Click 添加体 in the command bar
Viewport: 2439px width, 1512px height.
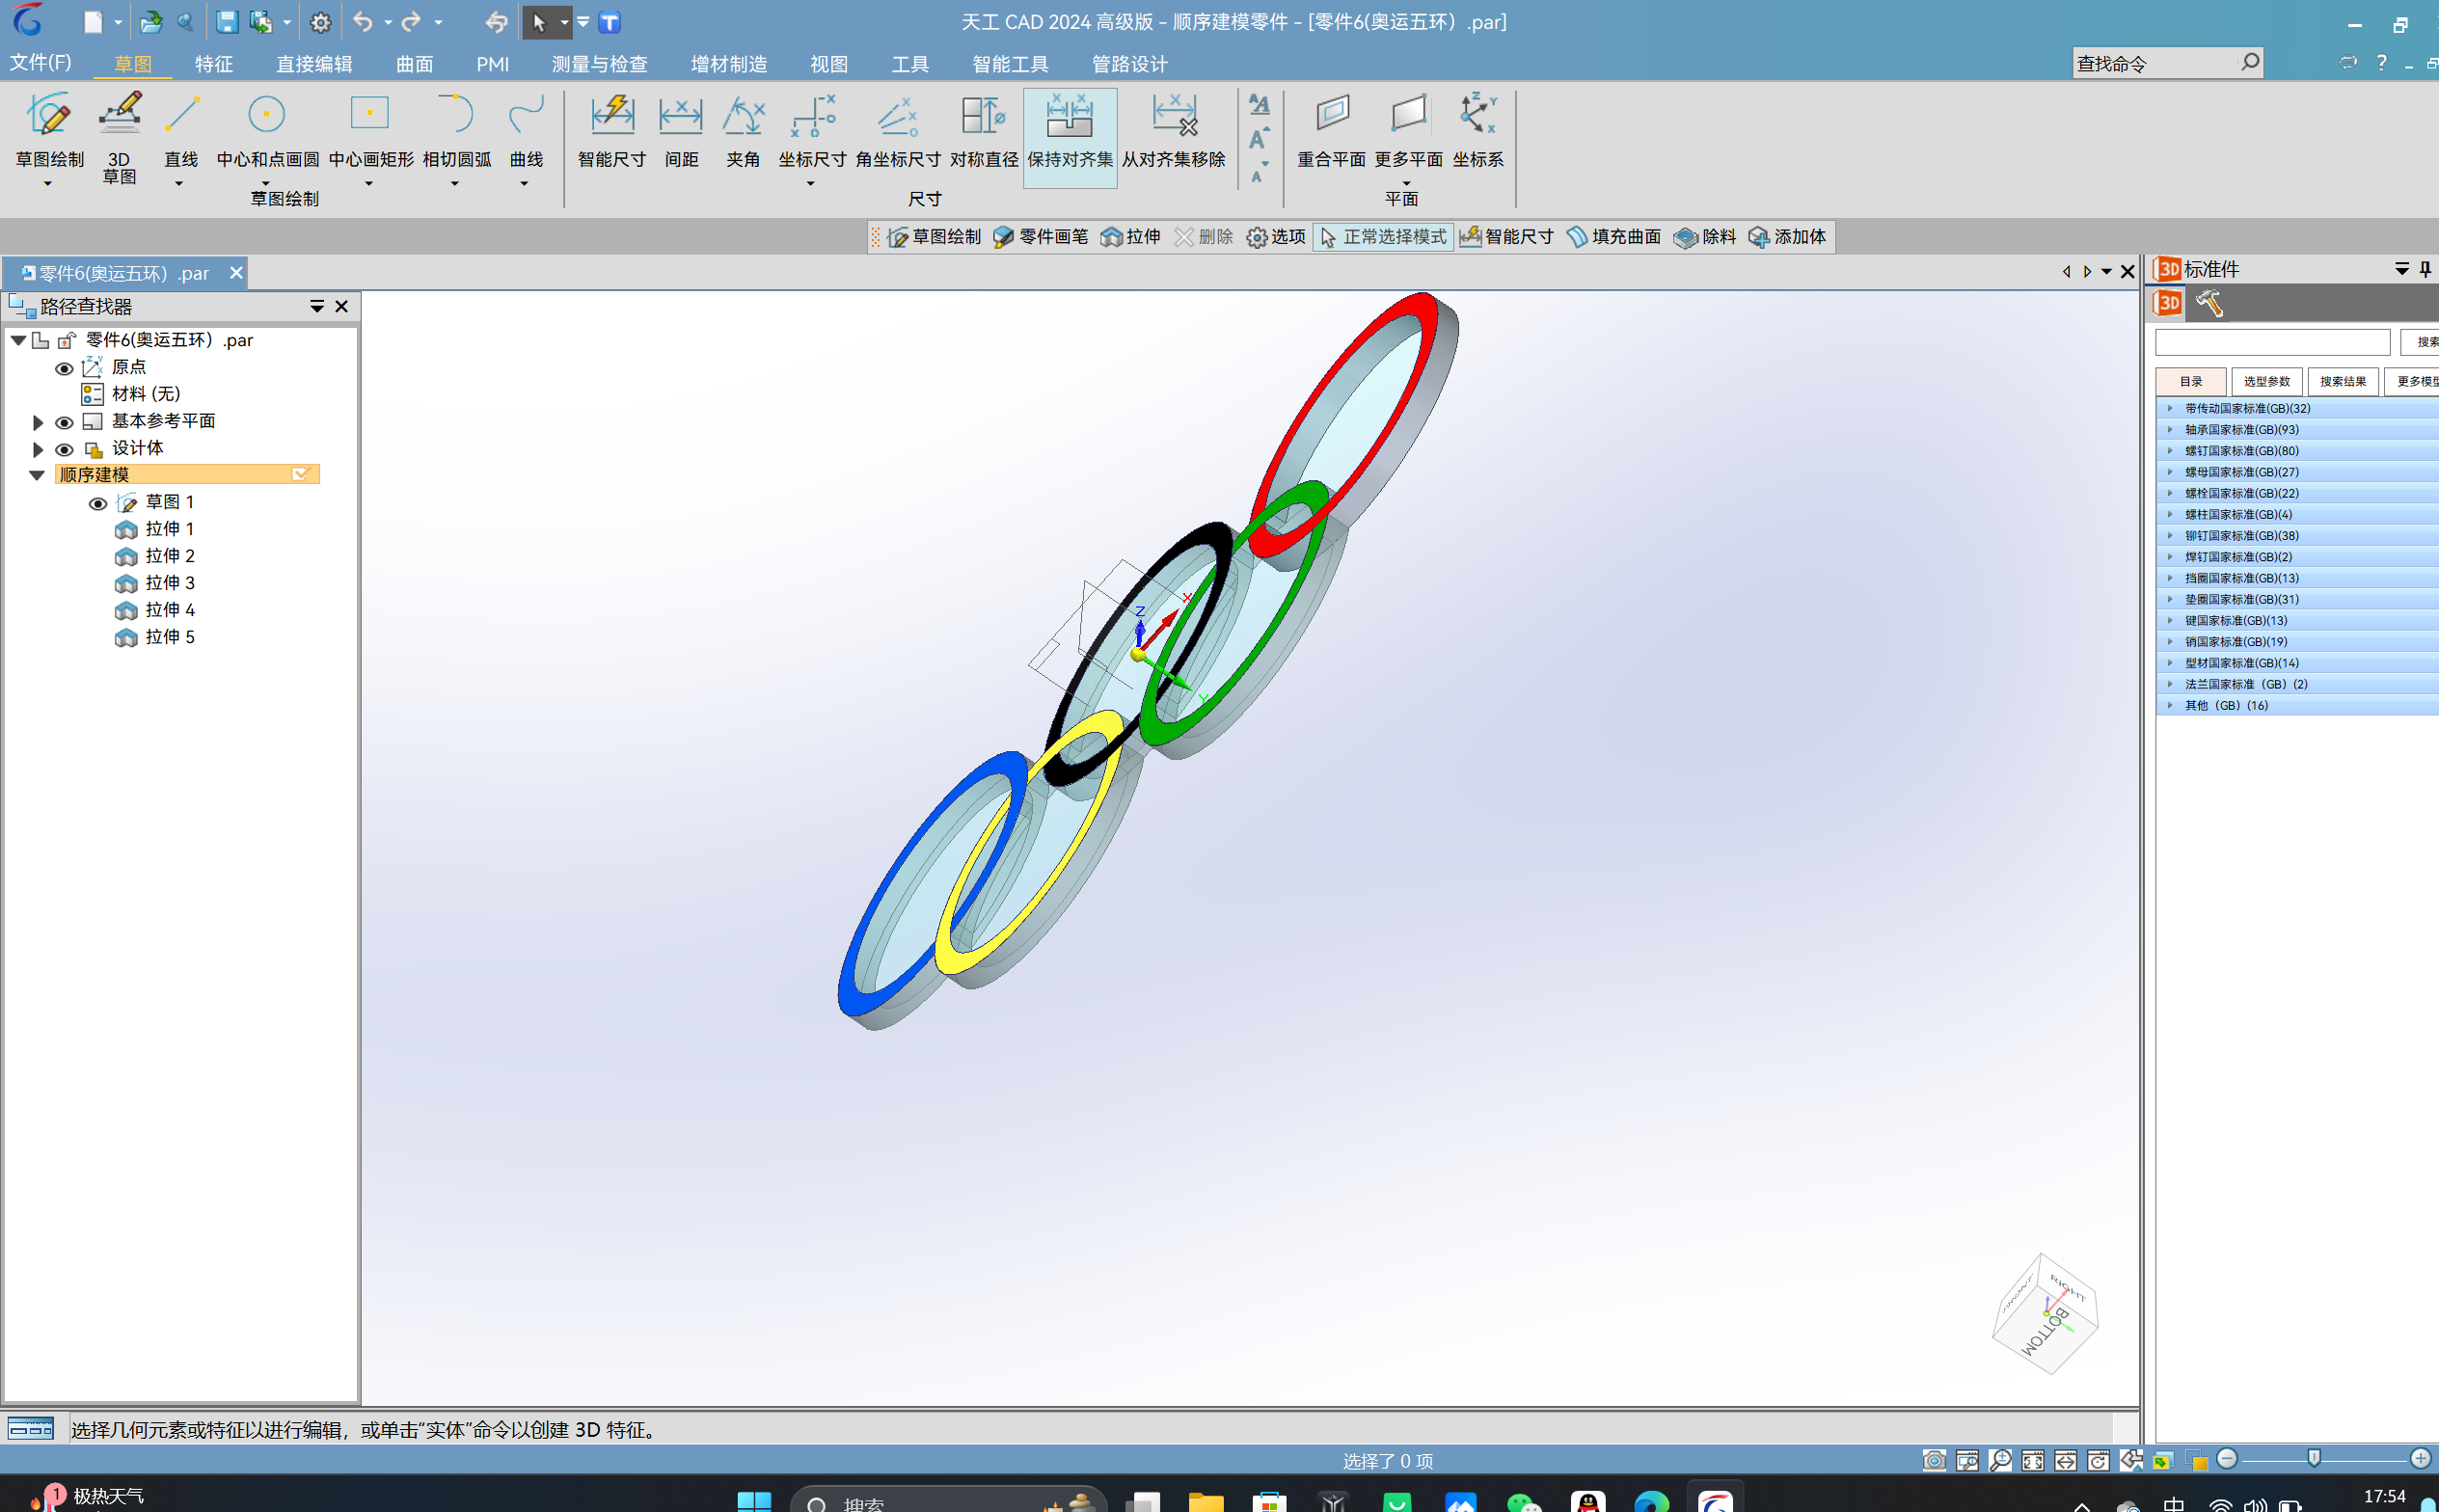click(1787, 237)
